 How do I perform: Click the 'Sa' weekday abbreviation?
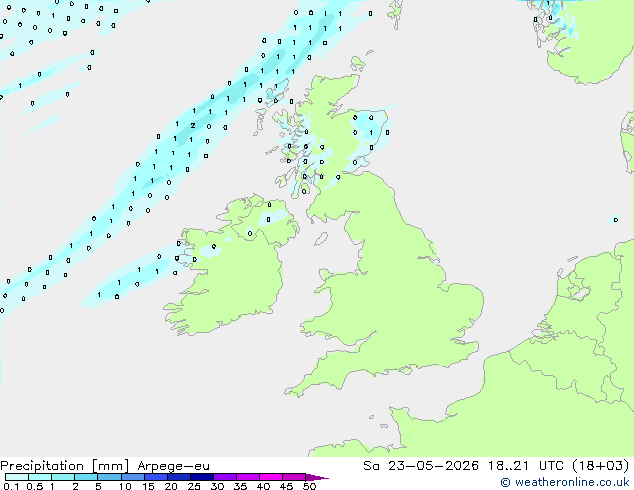click(371, 466)
